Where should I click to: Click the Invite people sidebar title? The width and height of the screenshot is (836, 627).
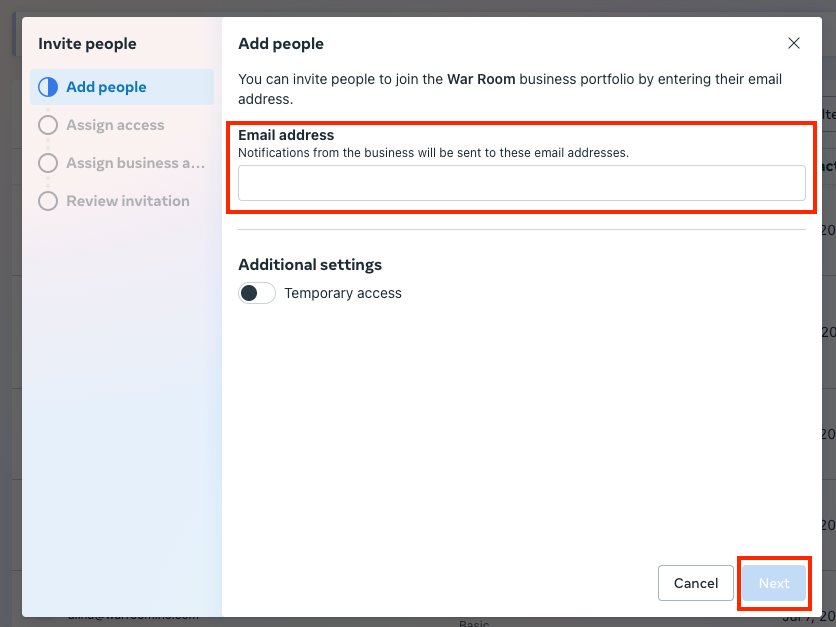click(87, 44)
